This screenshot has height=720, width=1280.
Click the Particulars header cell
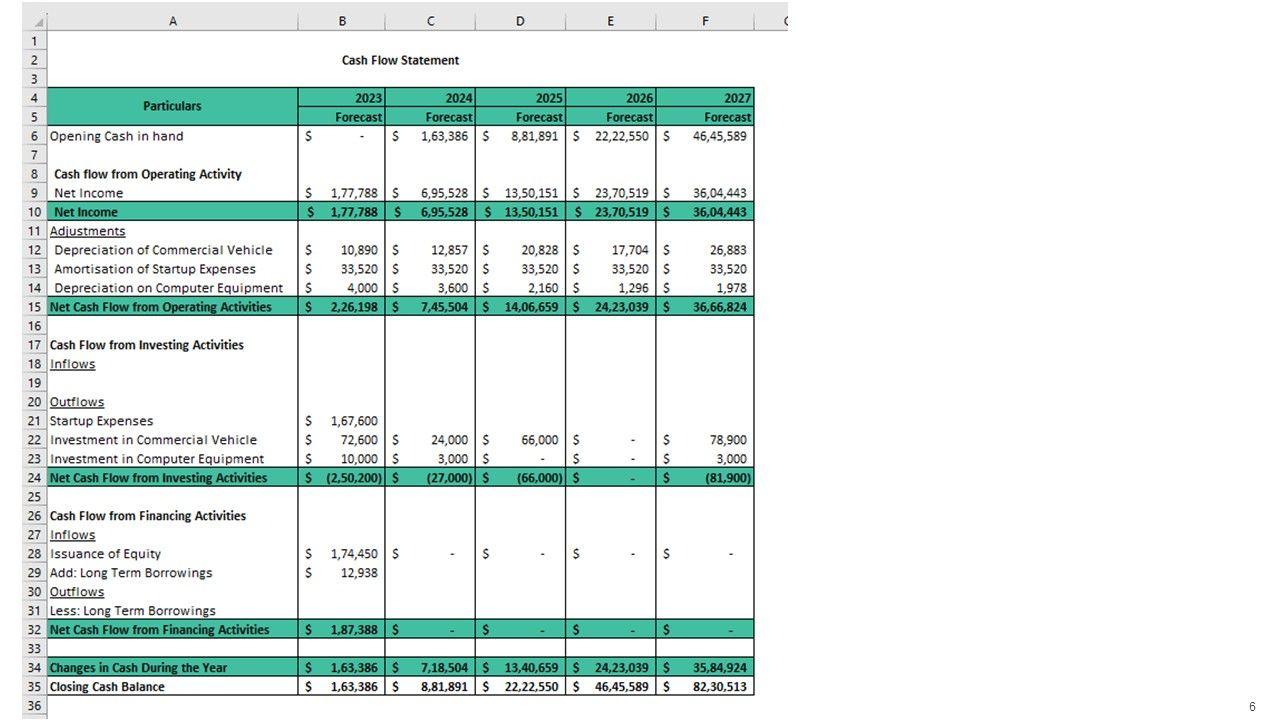(172, 106)
